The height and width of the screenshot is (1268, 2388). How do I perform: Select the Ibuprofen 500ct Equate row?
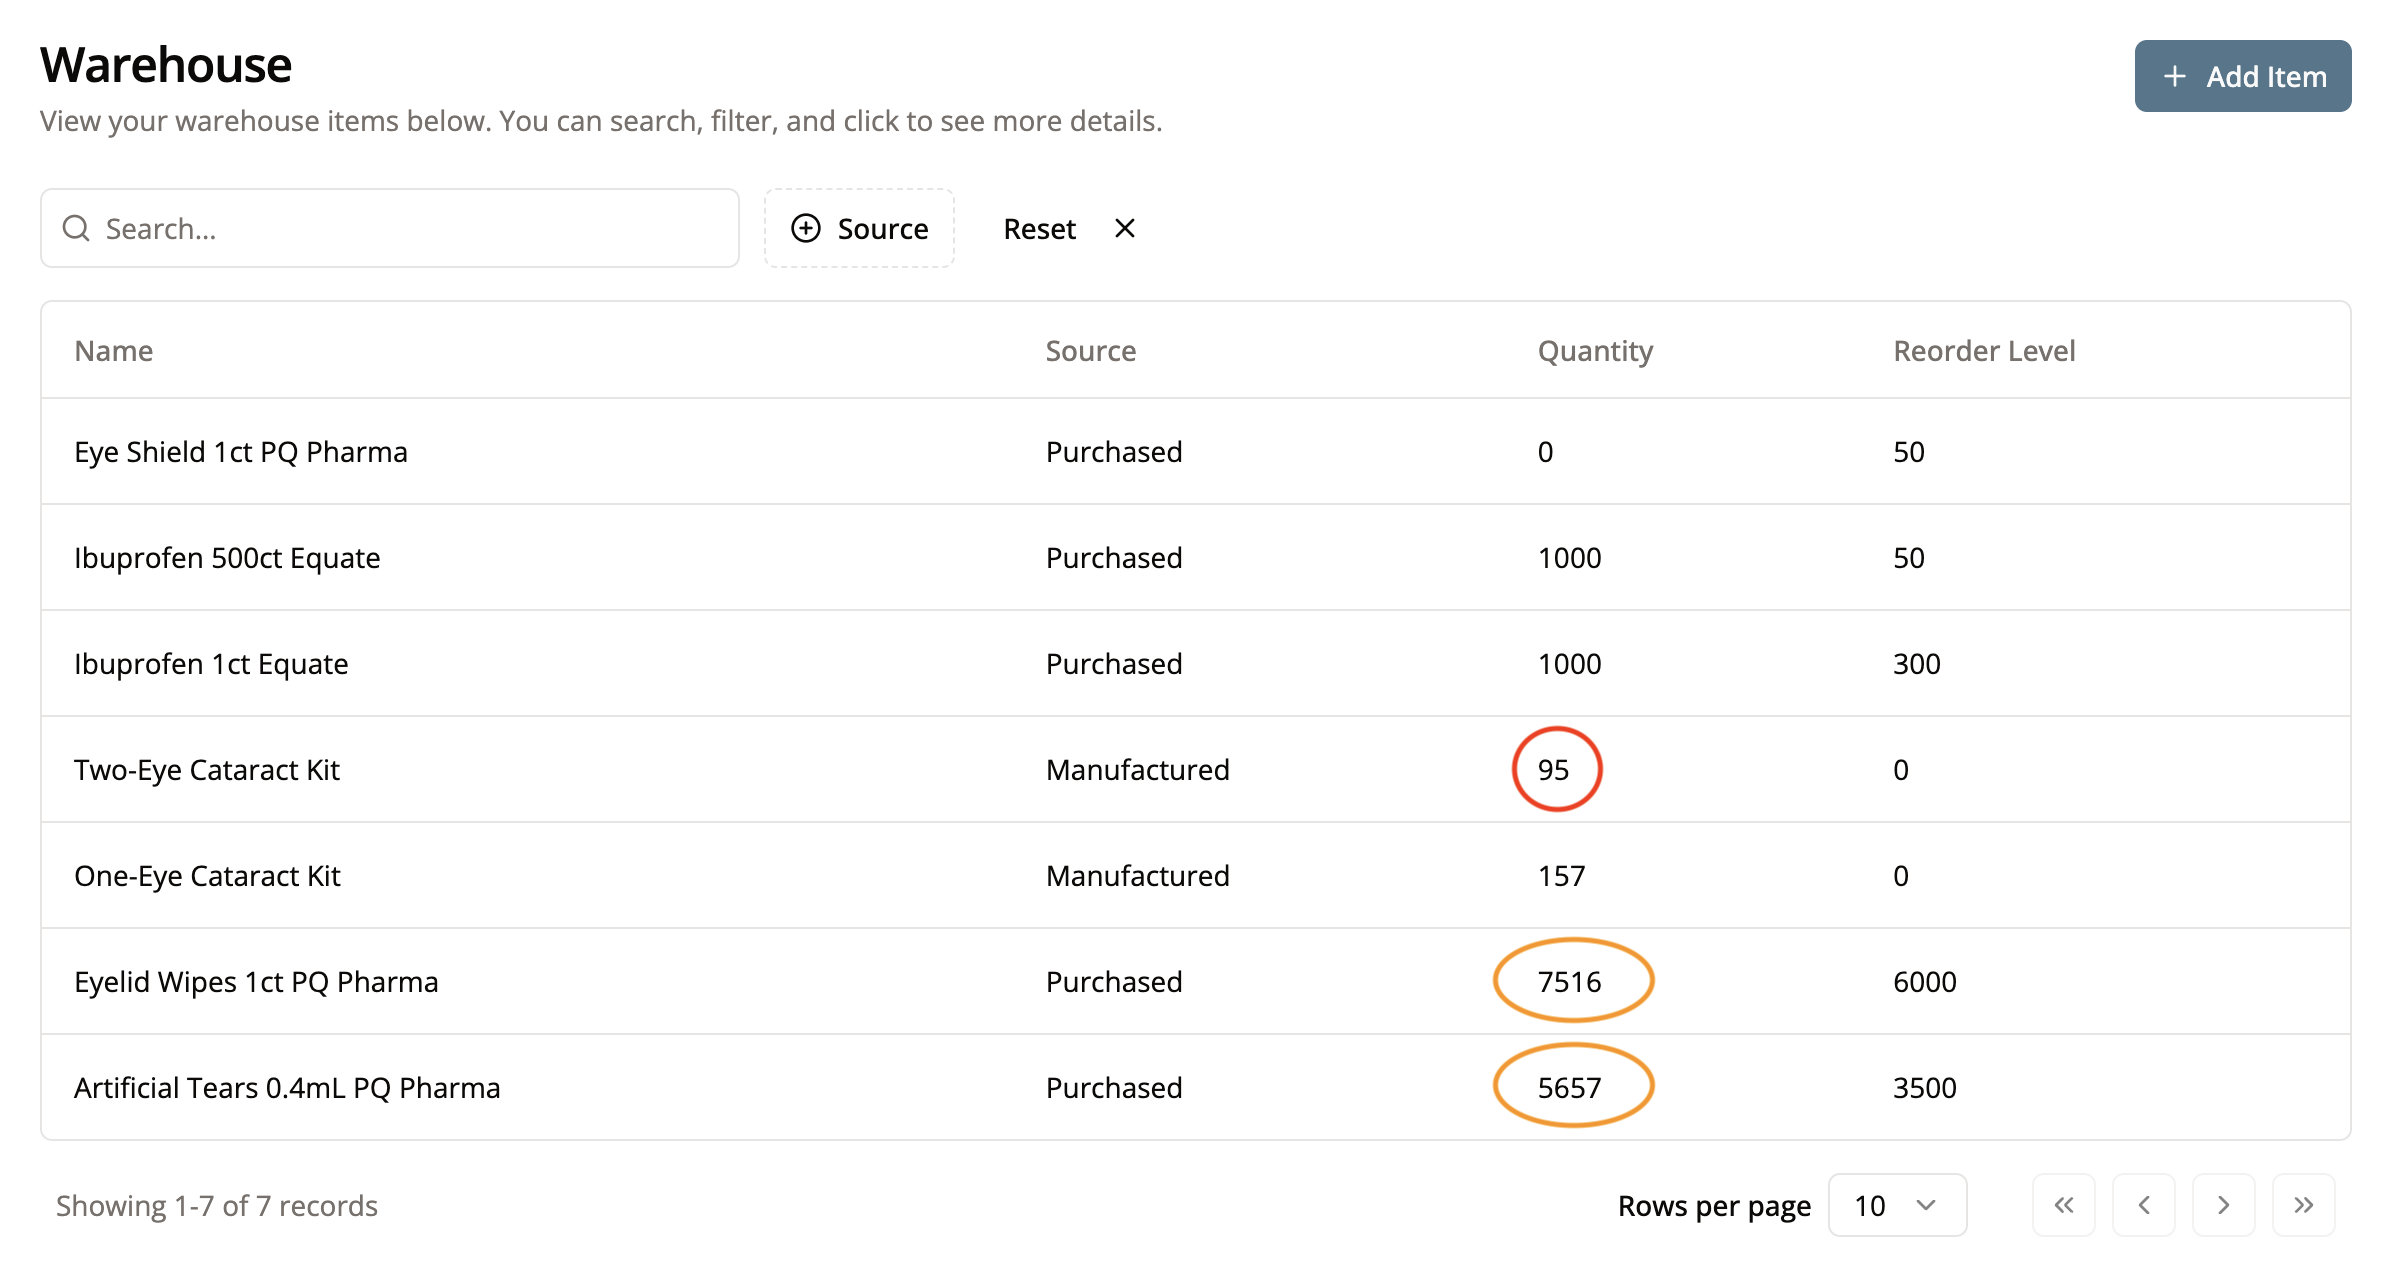[x=227, y=558]
